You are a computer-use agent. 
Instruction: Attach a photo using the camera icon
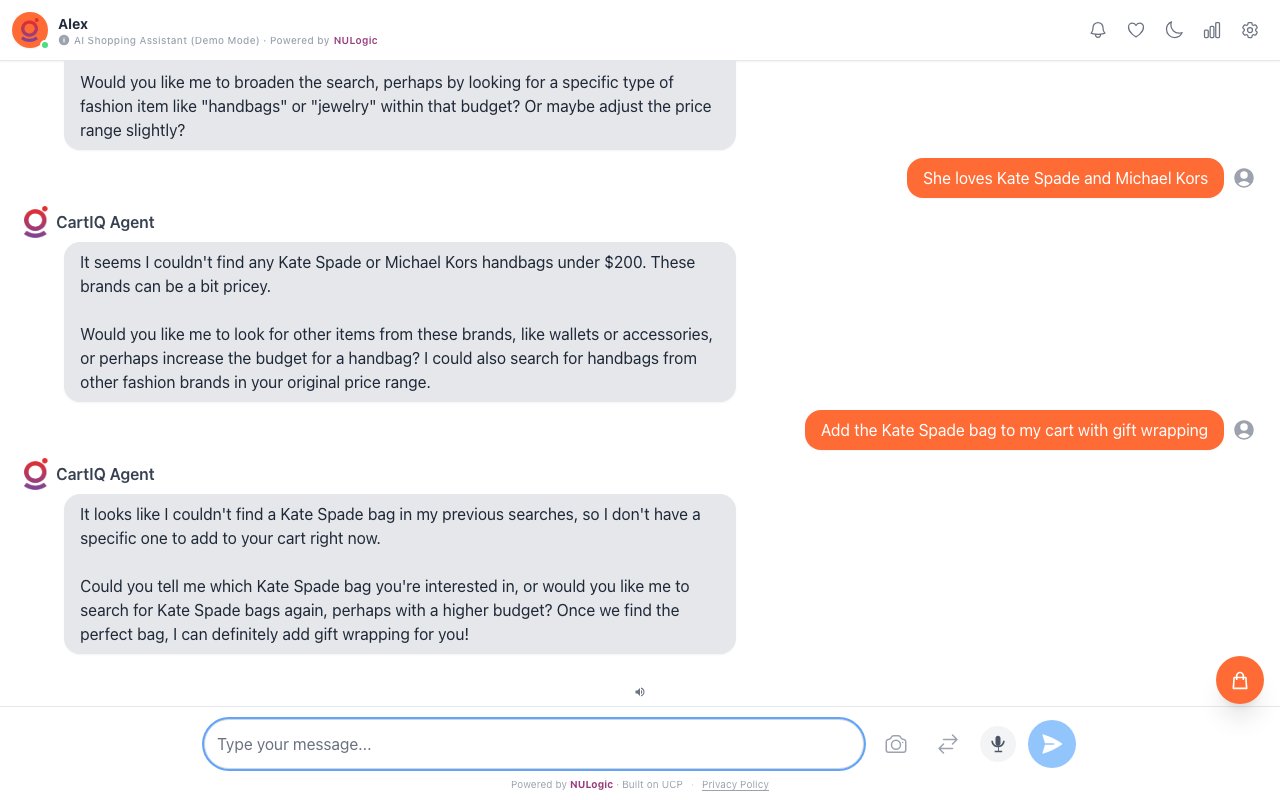coord(896,744)
